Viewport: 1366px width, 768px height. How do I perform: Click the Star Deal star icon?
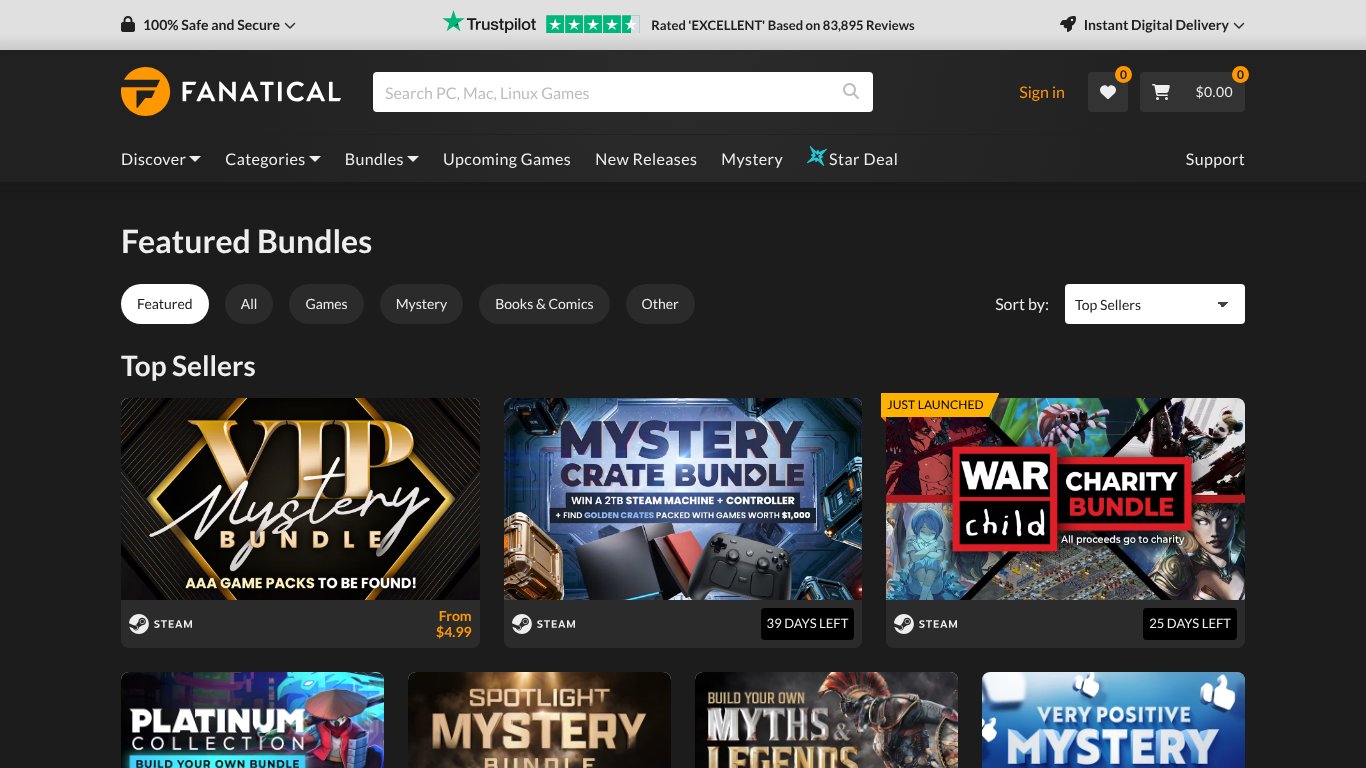pos(816,157)
